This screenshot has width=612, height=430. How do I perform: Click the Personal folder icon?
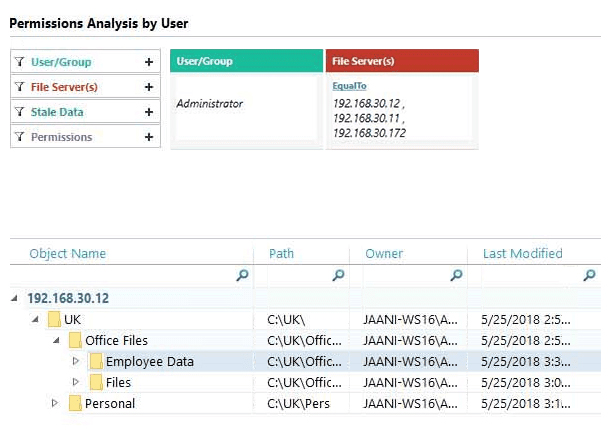click(x=75, y=403)
